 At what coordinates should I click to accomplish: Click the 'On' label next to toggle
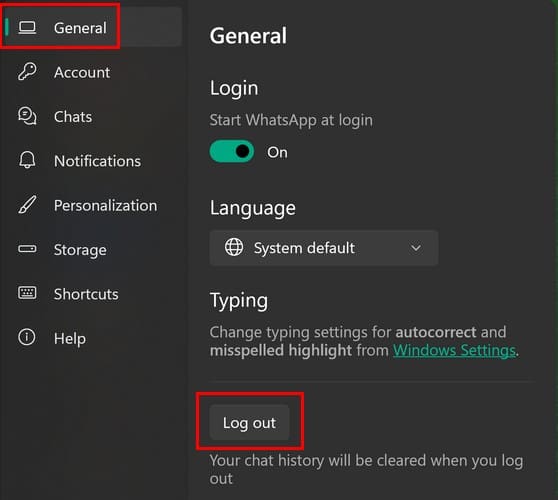[x=277, y=152]
